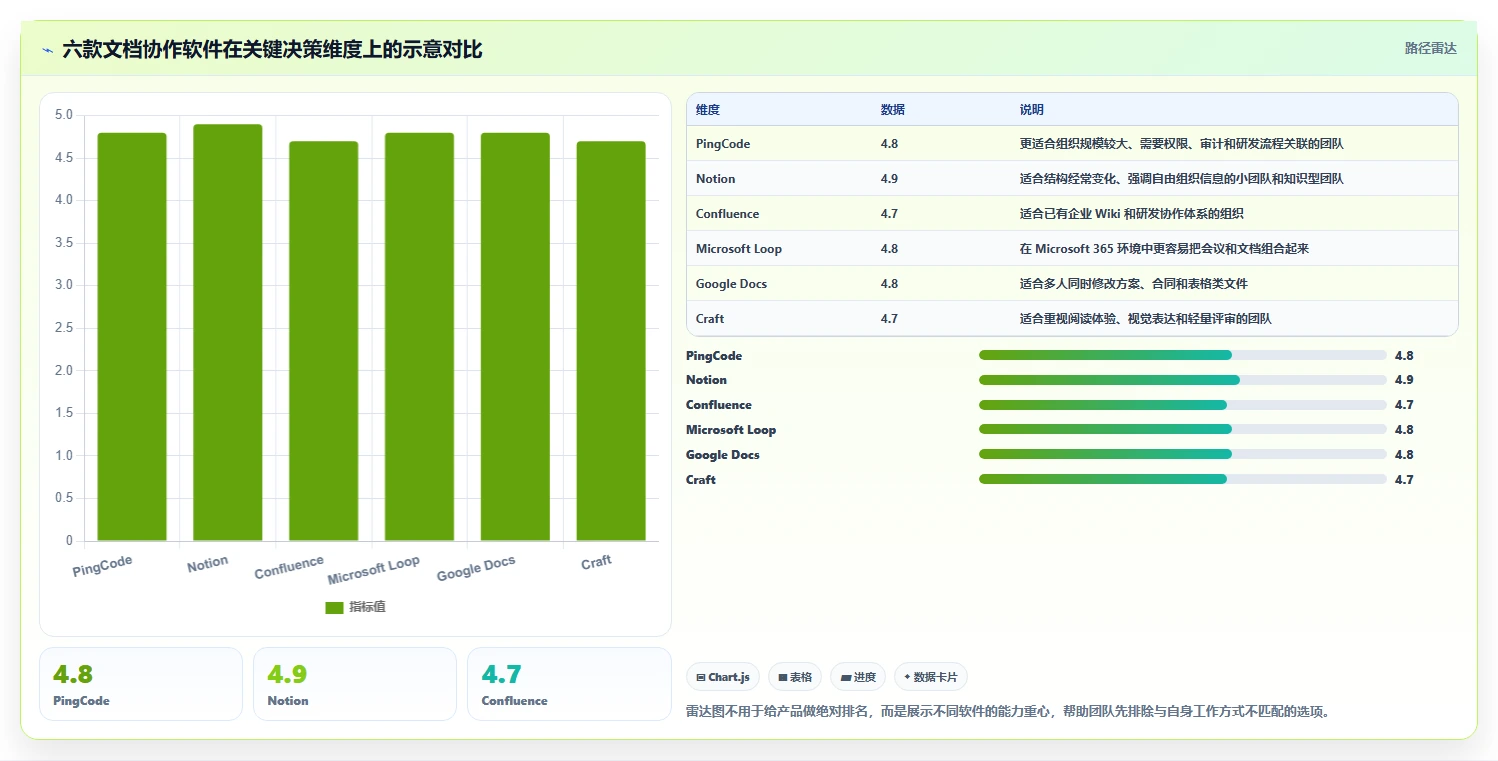Click the 数据 column header

pyautogui.click(x=893, y=109)
